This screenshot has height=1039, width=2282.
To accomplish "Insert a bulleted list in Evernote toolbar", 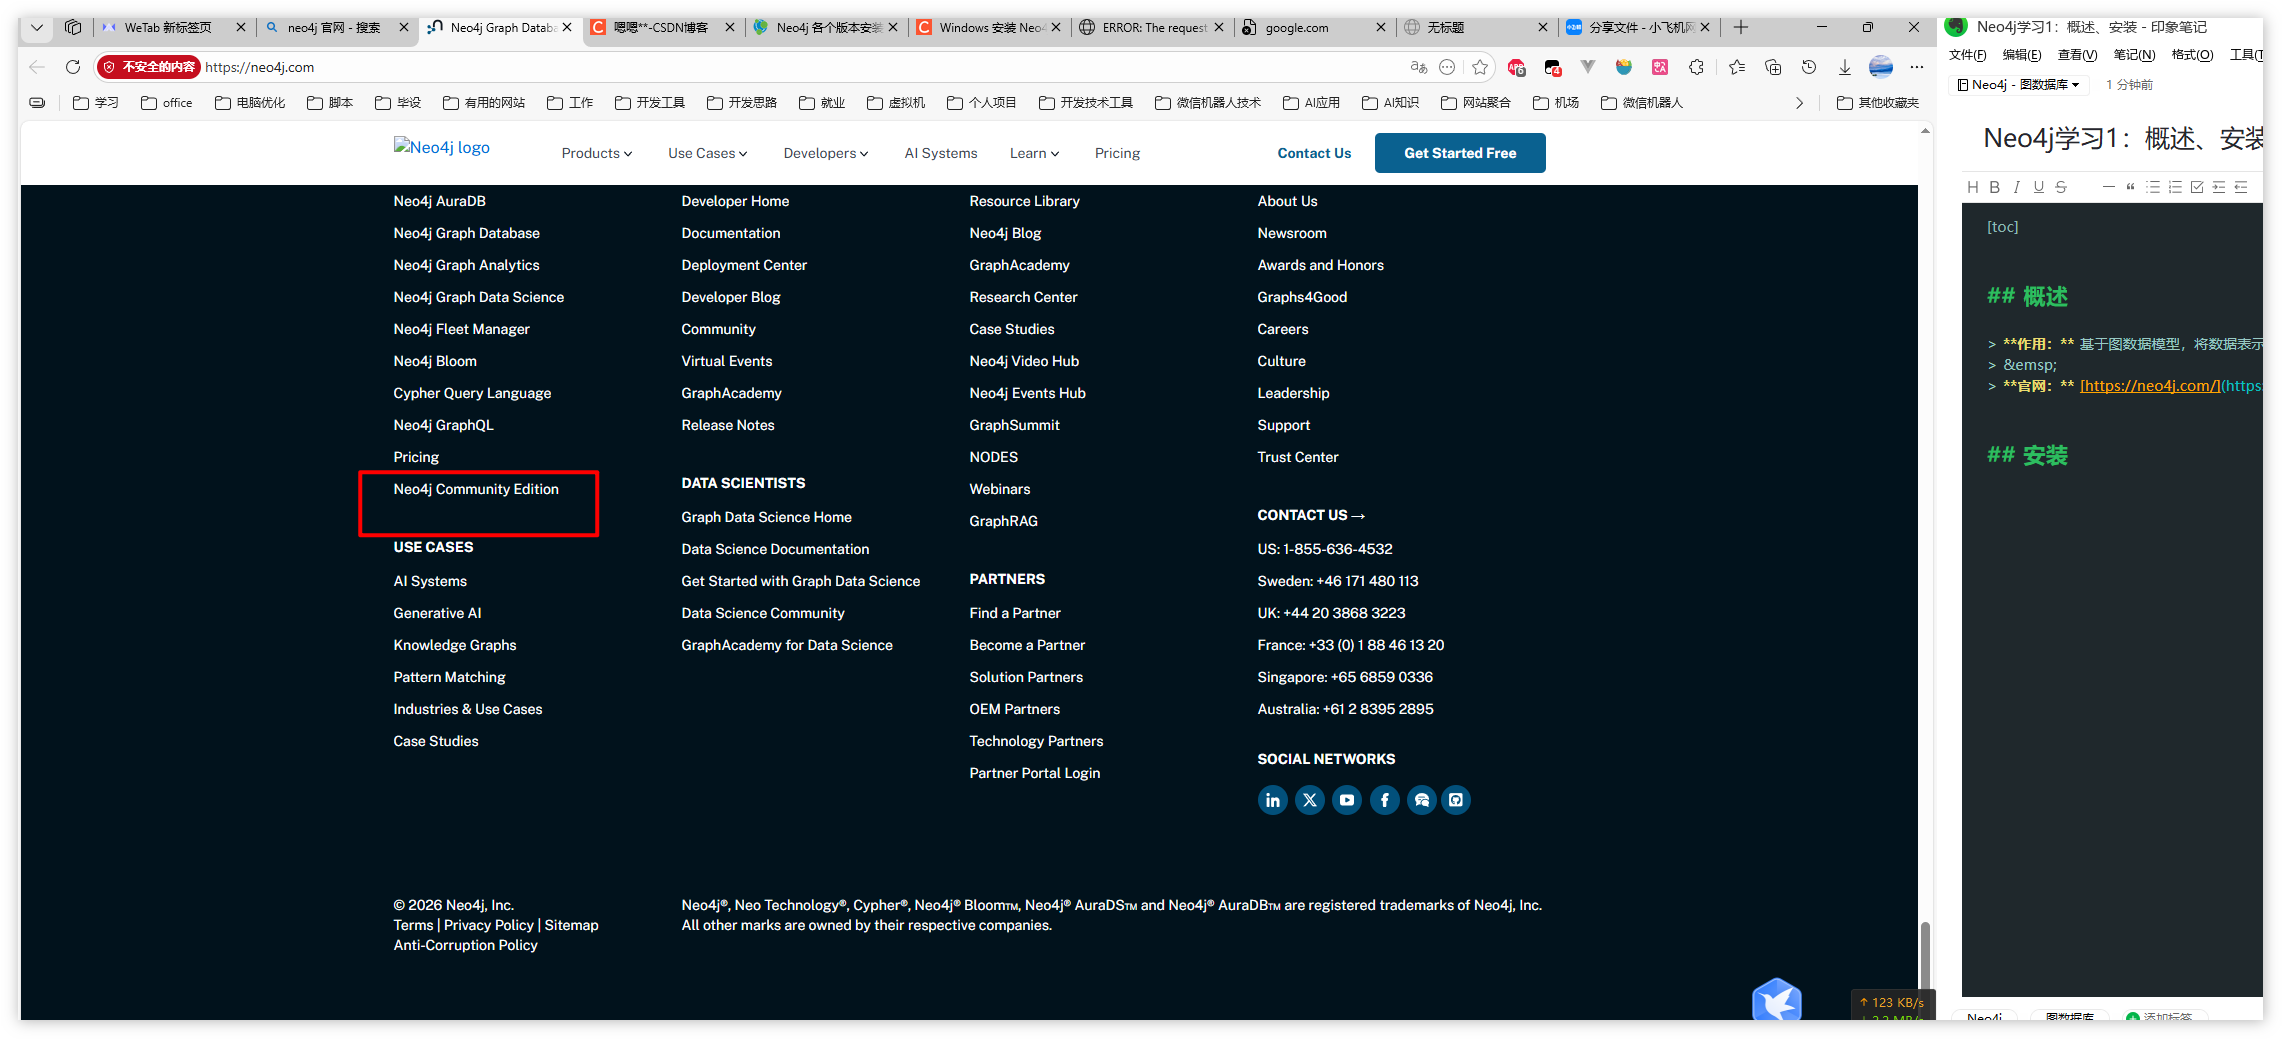I will point(2152,187).
